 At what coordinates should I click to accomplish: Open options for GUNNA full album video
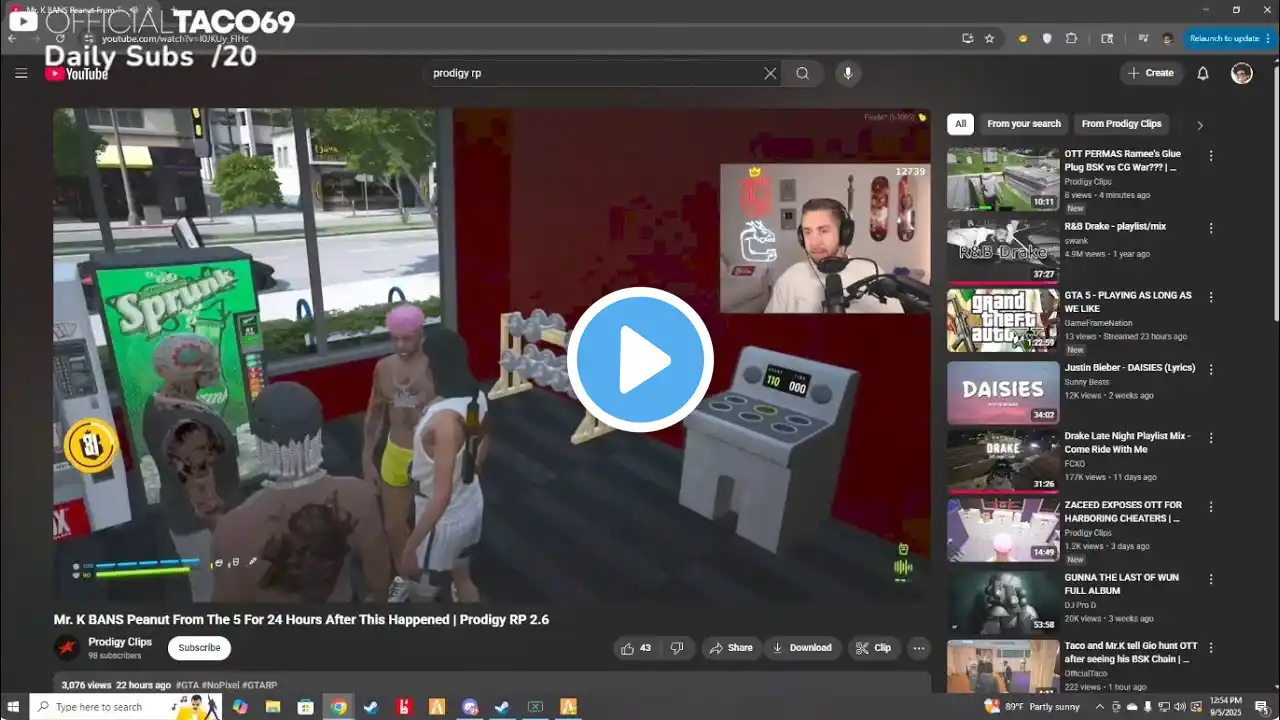(1211, 579)
